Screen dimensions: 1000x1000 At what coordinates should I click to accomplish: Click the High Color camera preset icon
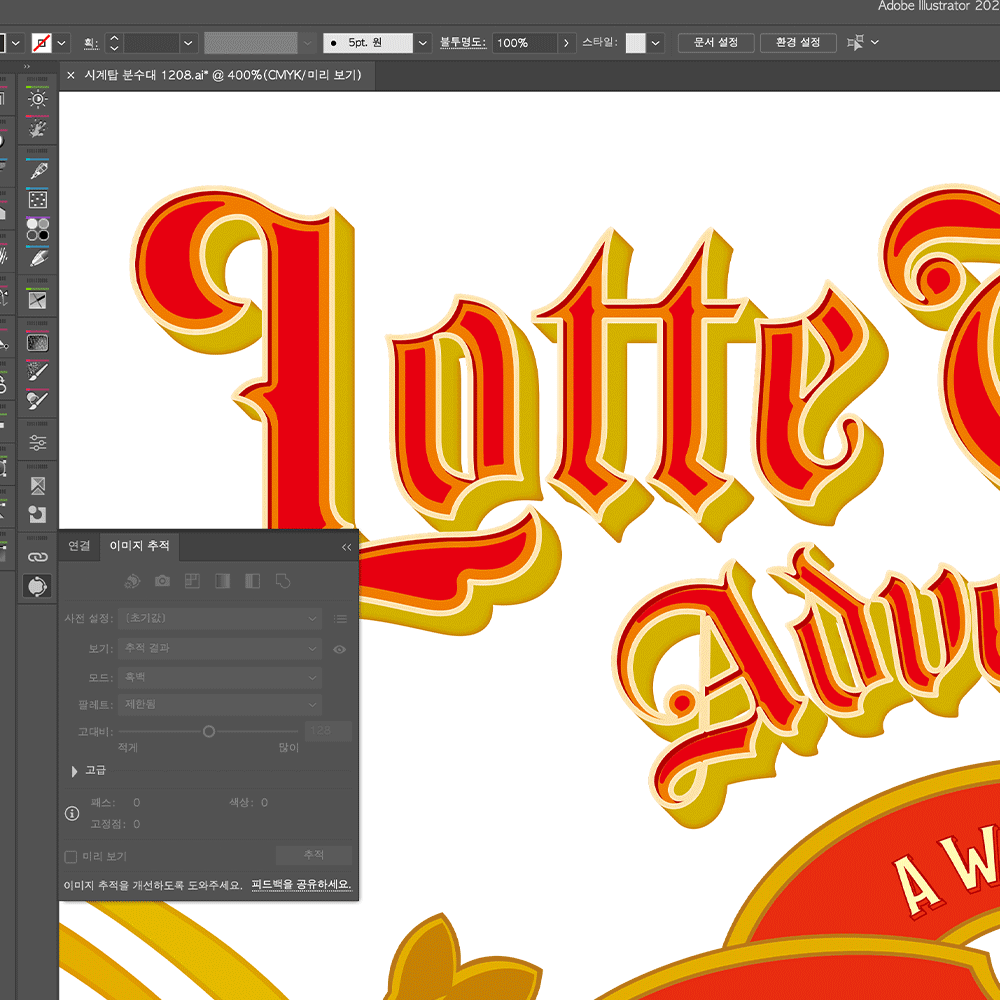click(162, 581)
